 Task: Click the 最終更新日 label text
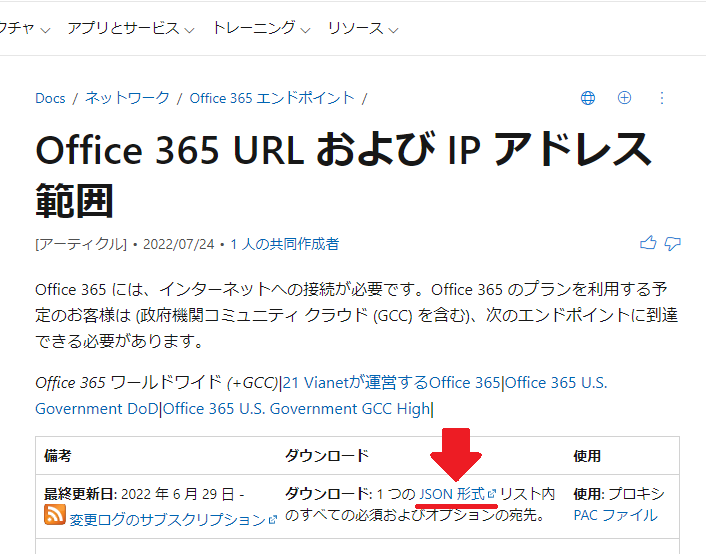pos(81,494)
